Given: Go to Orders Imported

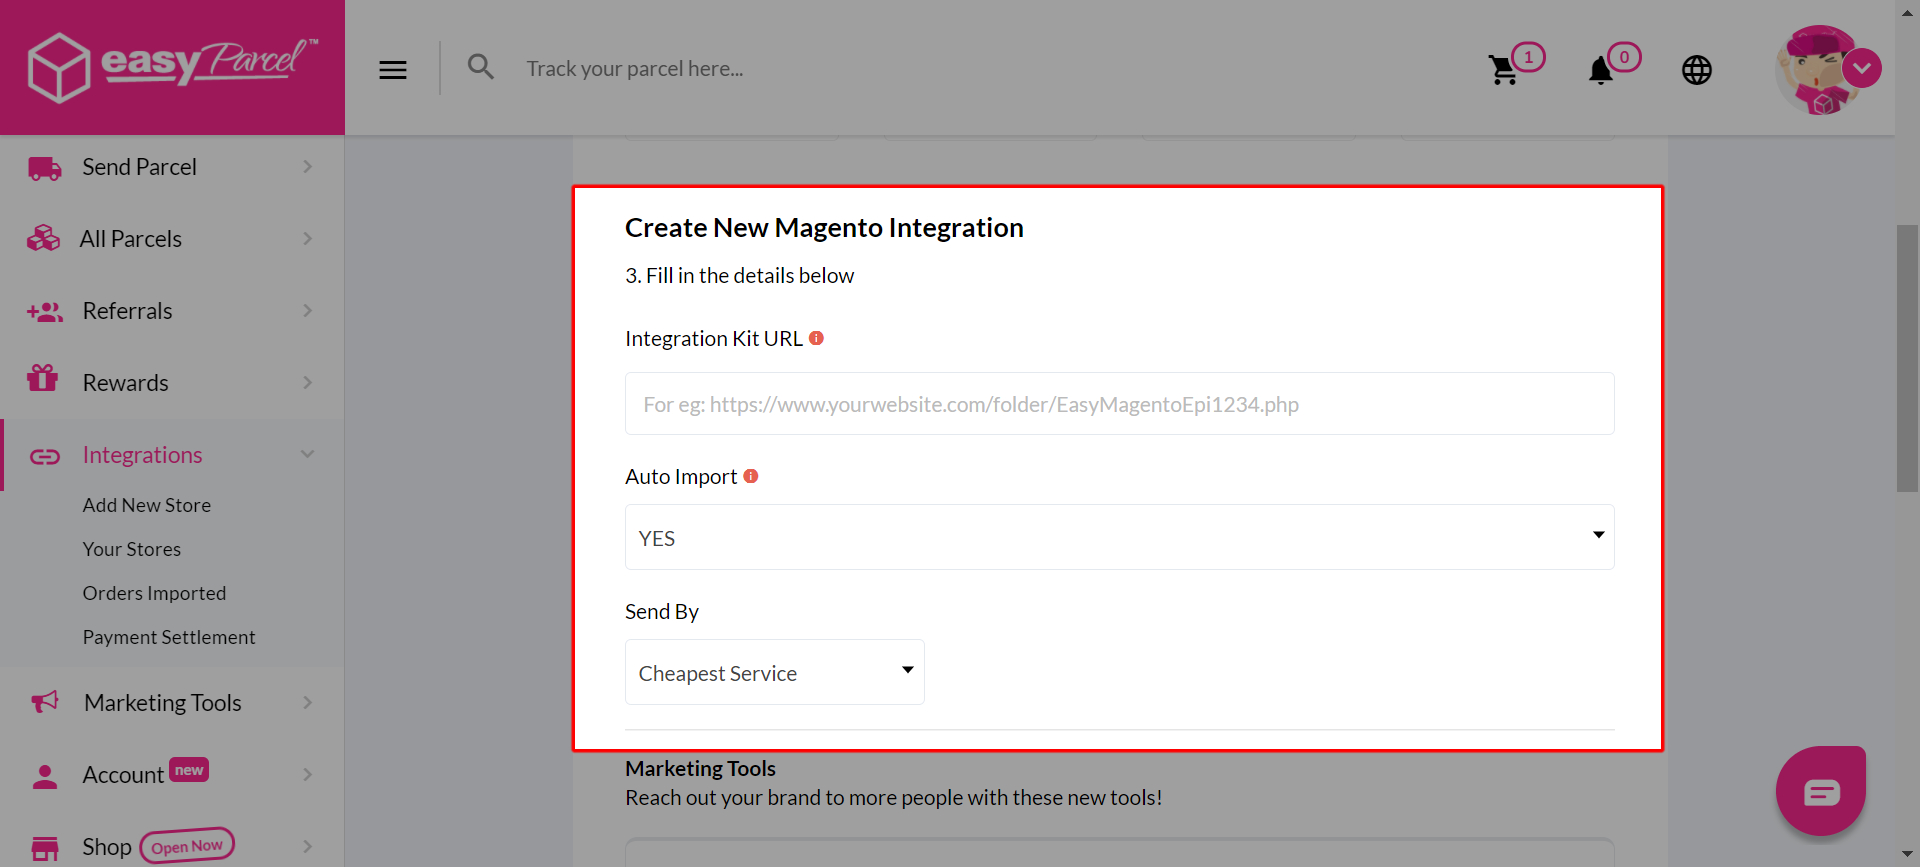Looking at the screenshot, I should 154,593.
